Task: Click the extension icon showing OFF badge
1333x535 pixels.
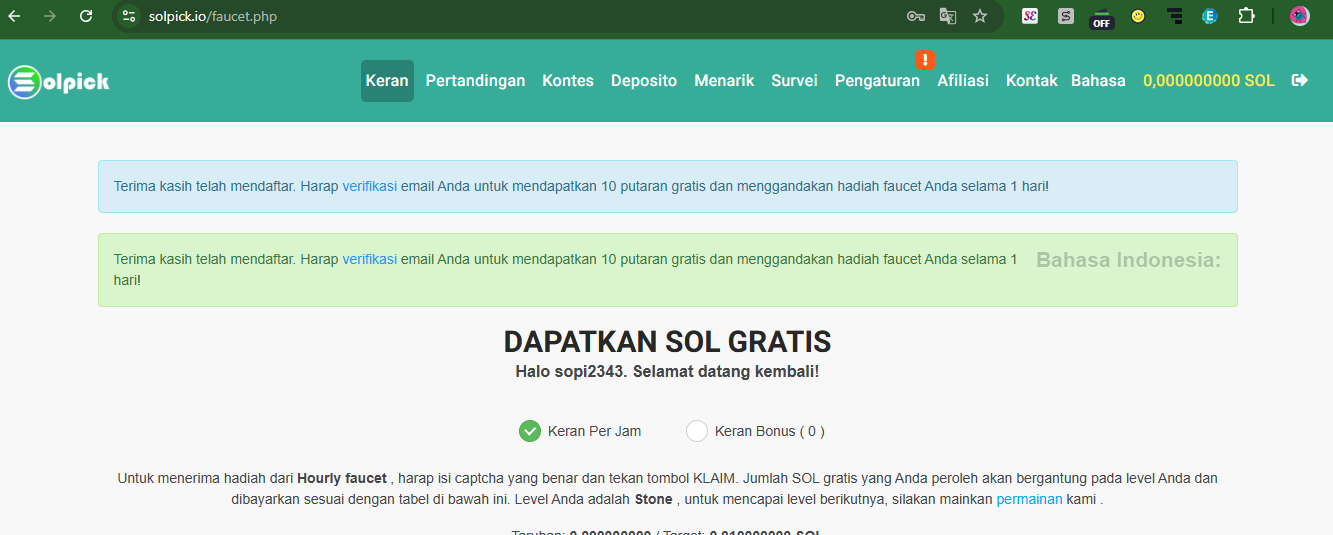Action: point(1102,18)
